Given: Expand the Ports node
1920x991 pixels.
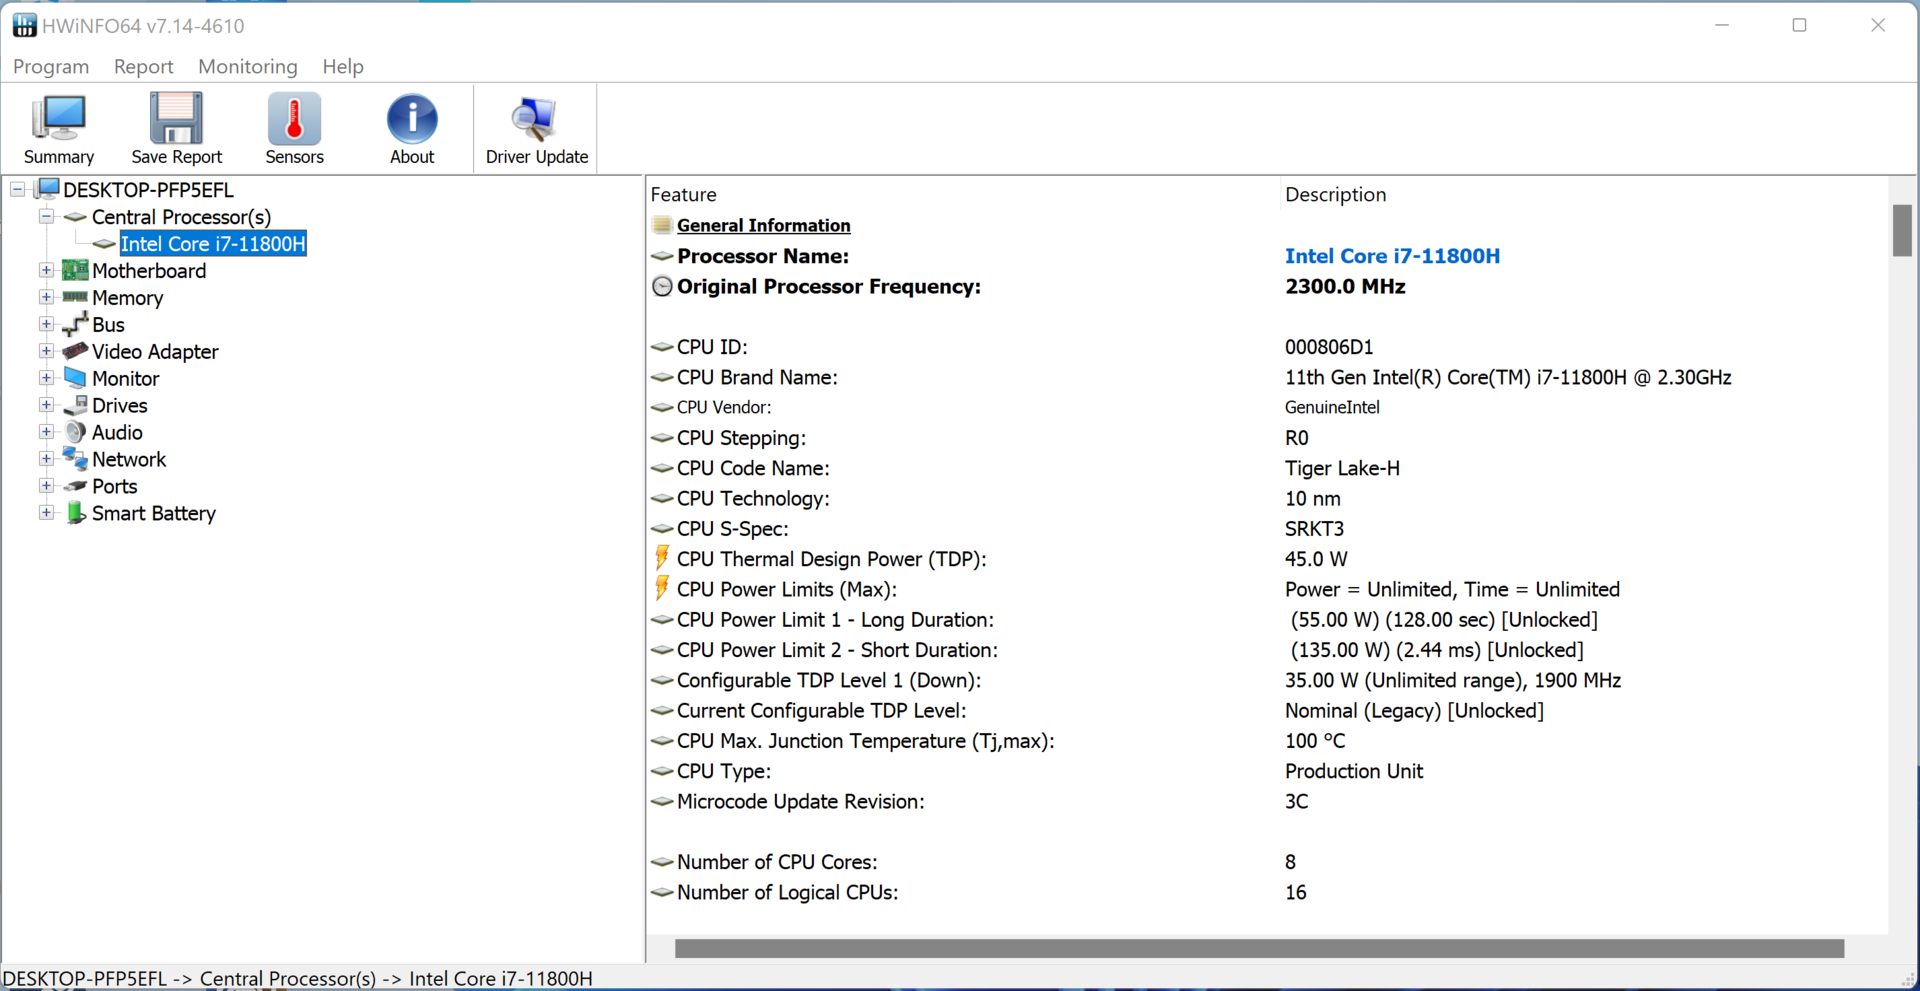Looking at the screenshot, I should 46,486.
